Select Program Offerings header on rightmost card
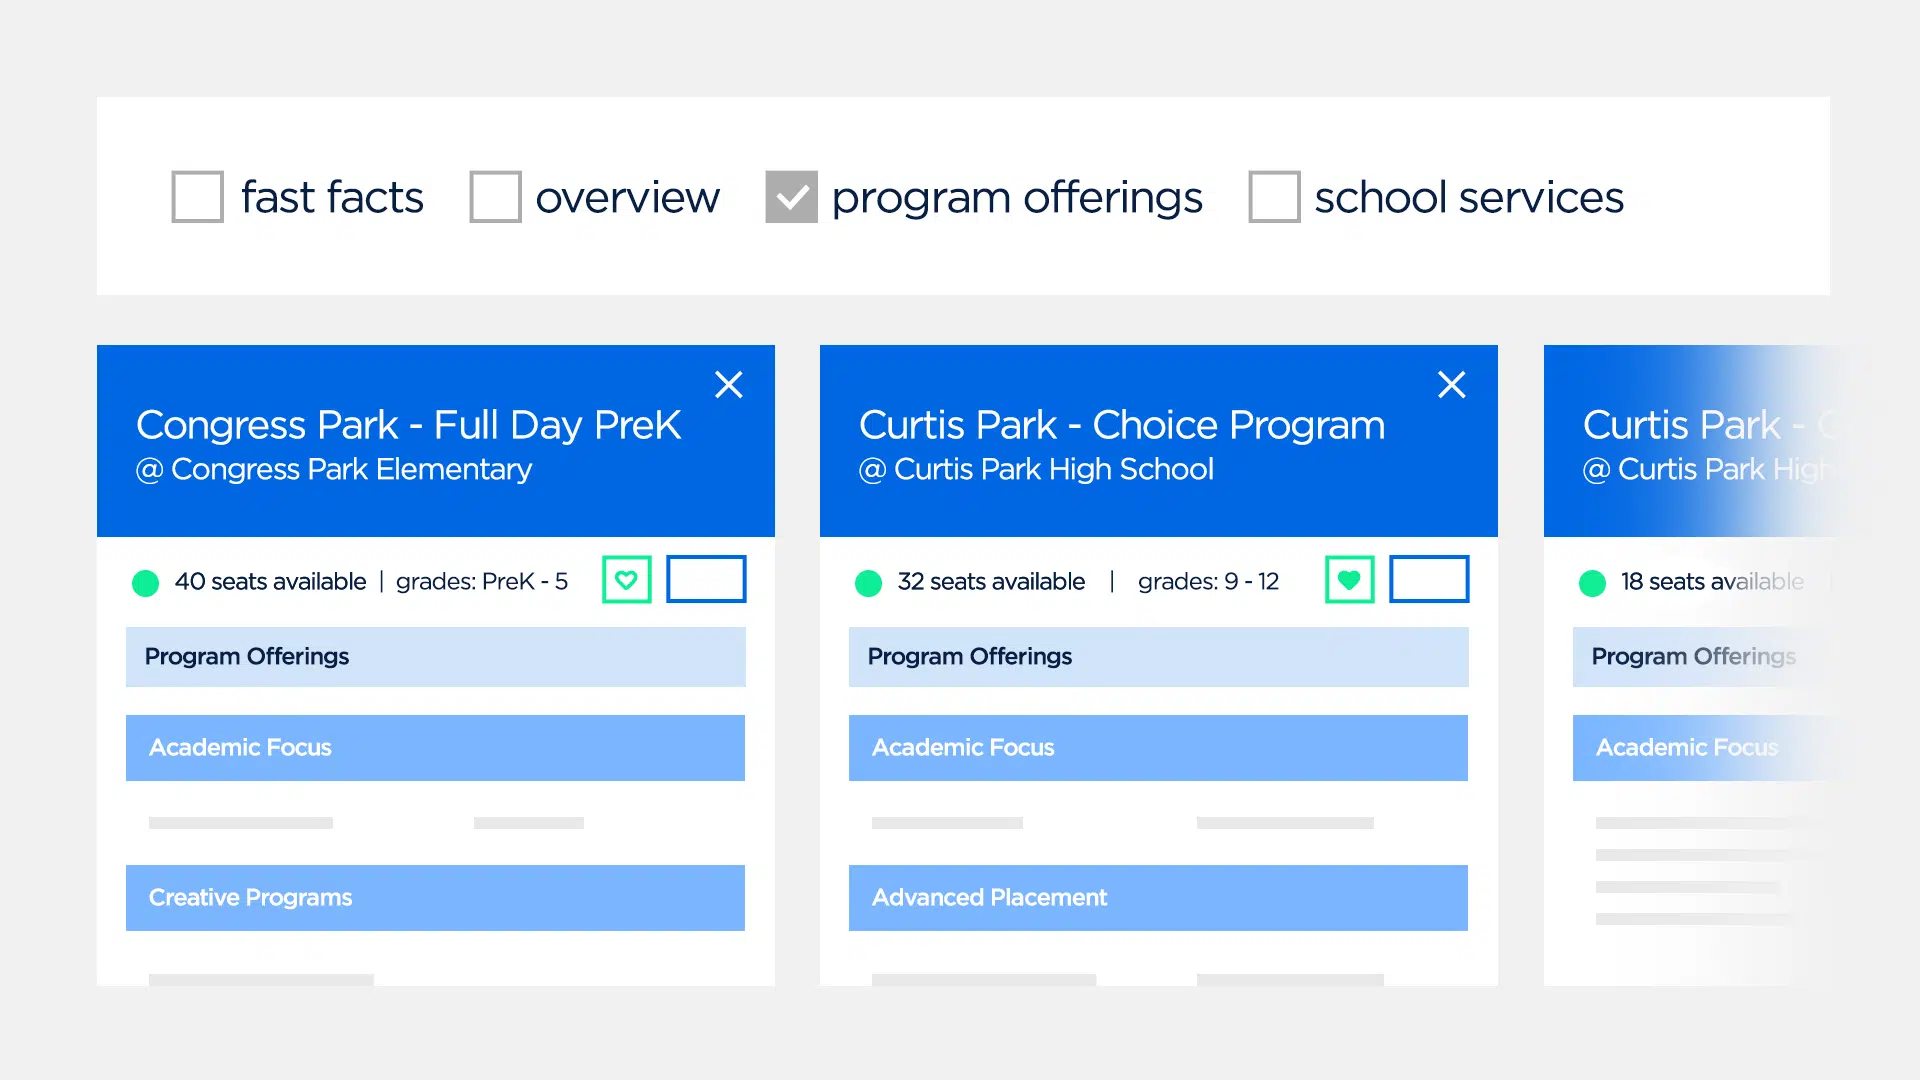1920x1080 pixels. [x=1694, y=657]
